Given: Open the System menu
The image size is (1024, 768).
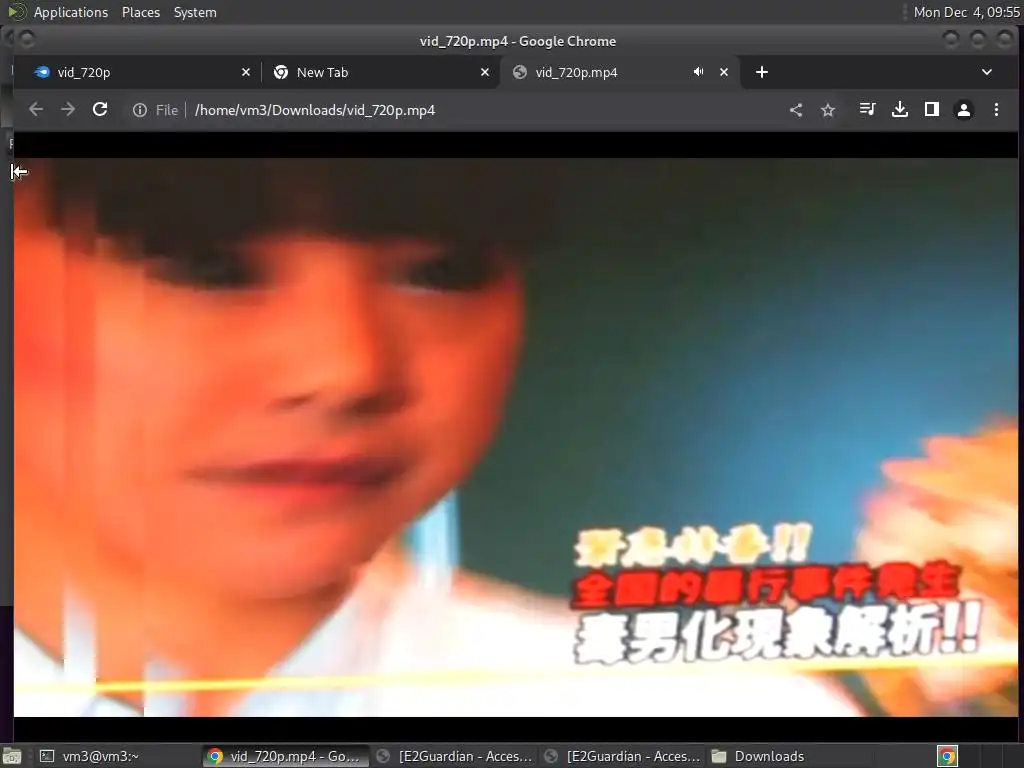Looking at the screenshot, I should pos(195,12).
